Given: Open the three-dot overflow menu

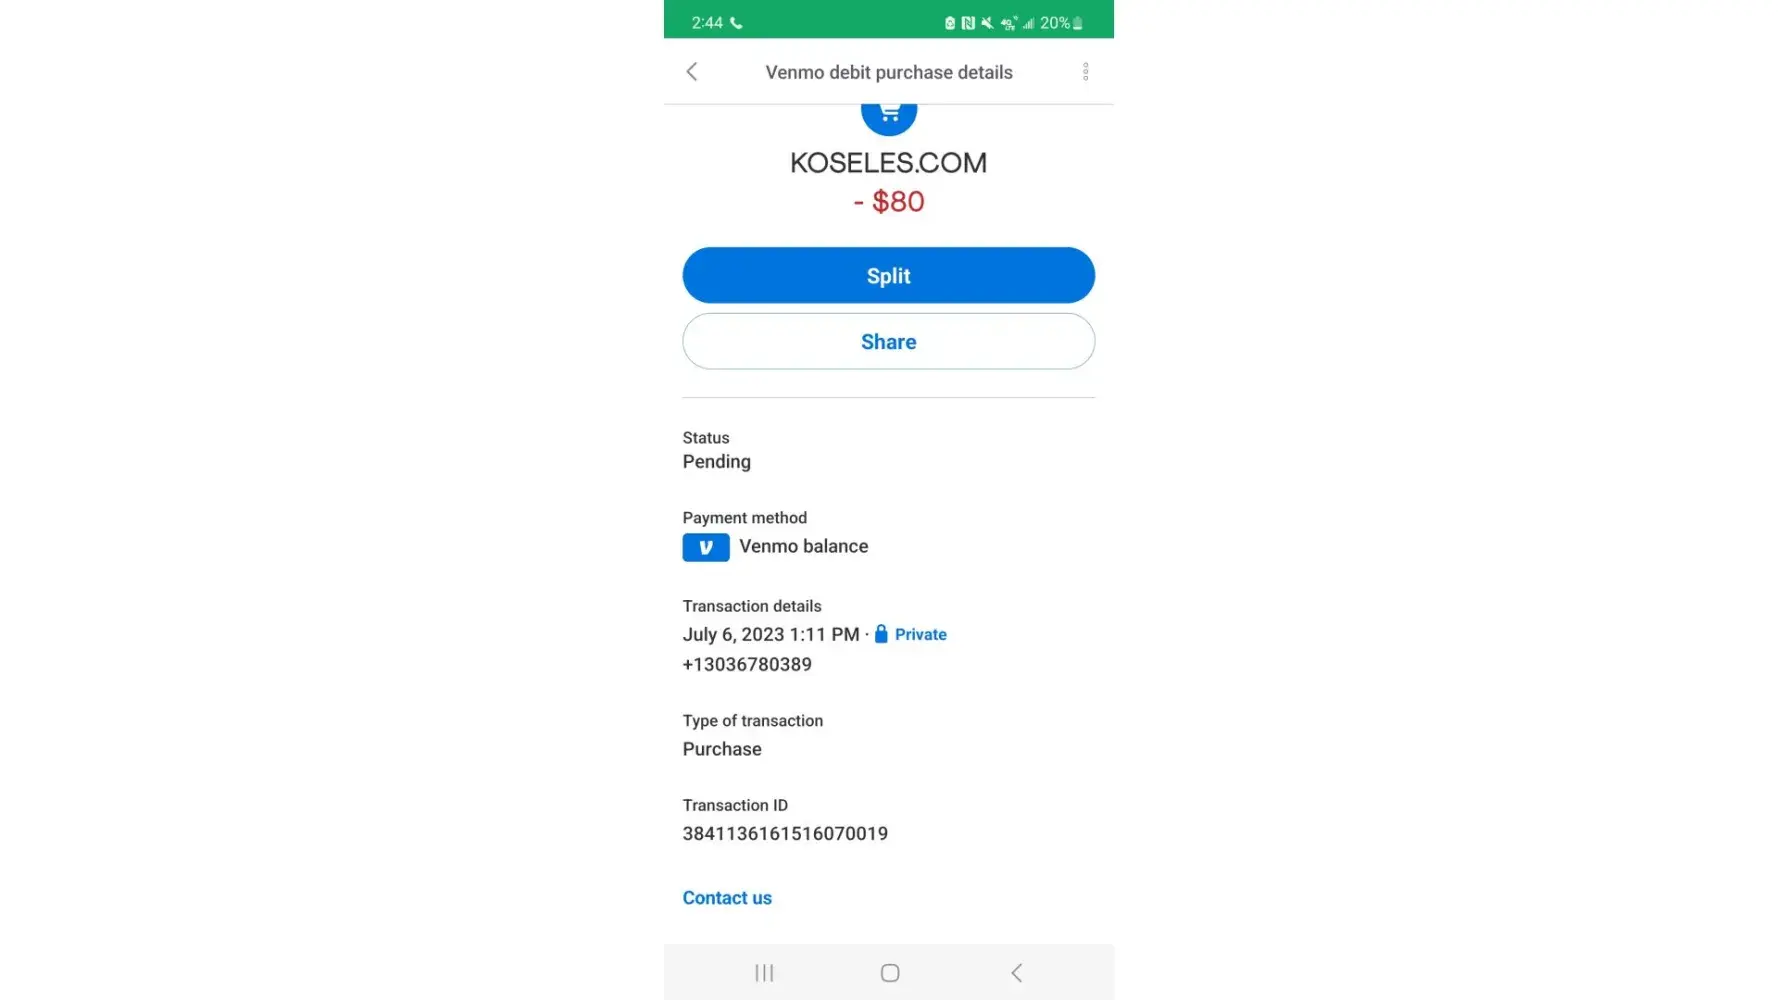Looking at the screenshot, I should pyautogui.click(x=1085, y=72).
